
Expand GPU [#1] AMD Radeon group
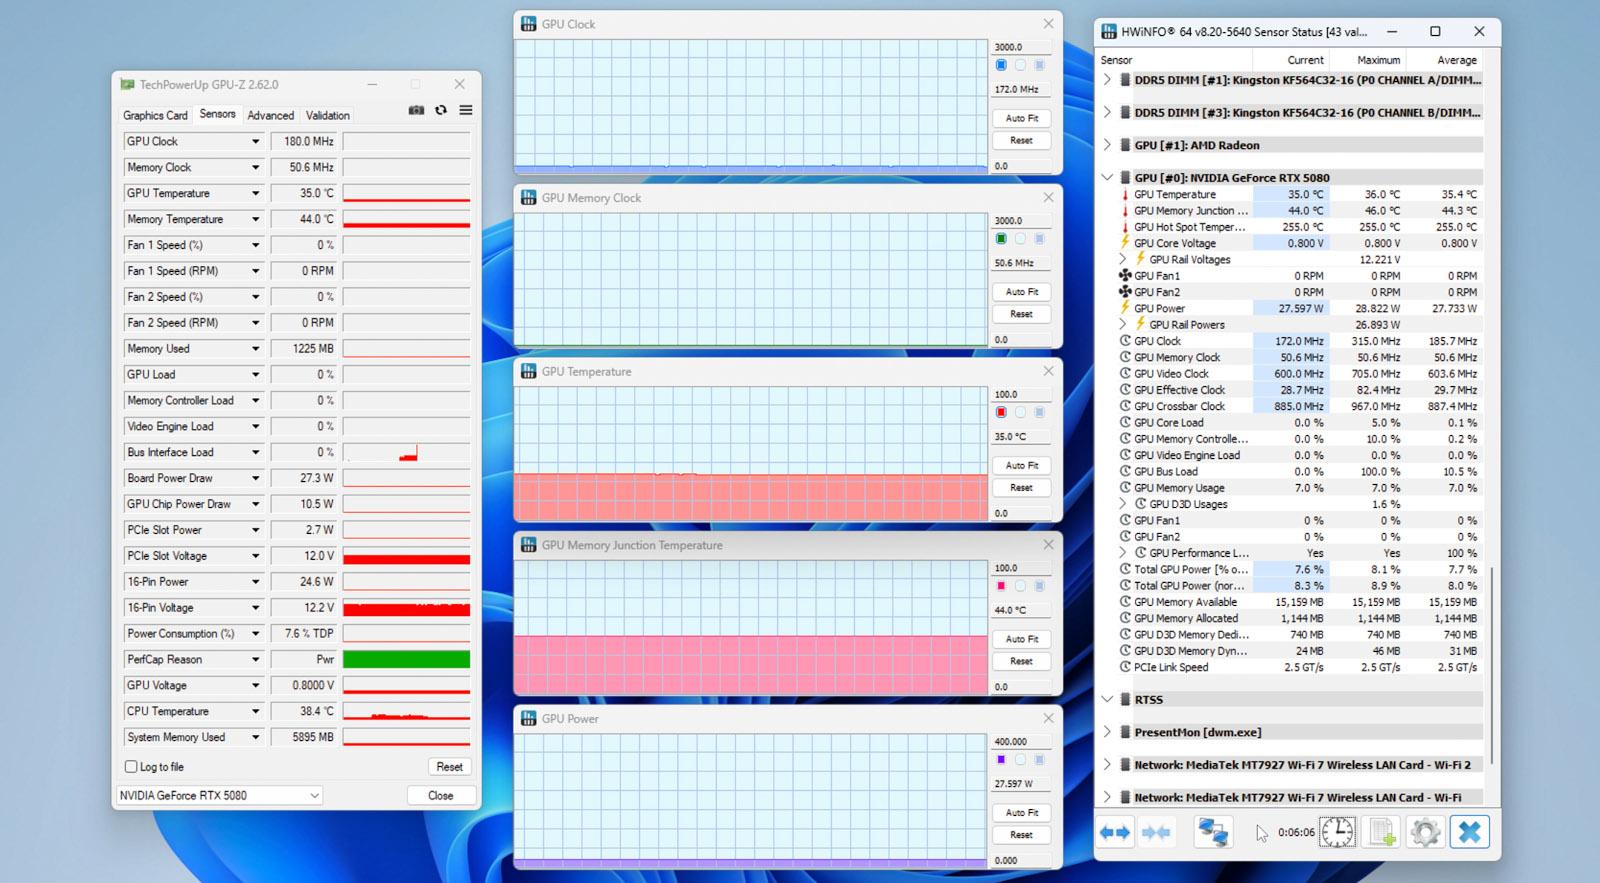pos(1107,145)
